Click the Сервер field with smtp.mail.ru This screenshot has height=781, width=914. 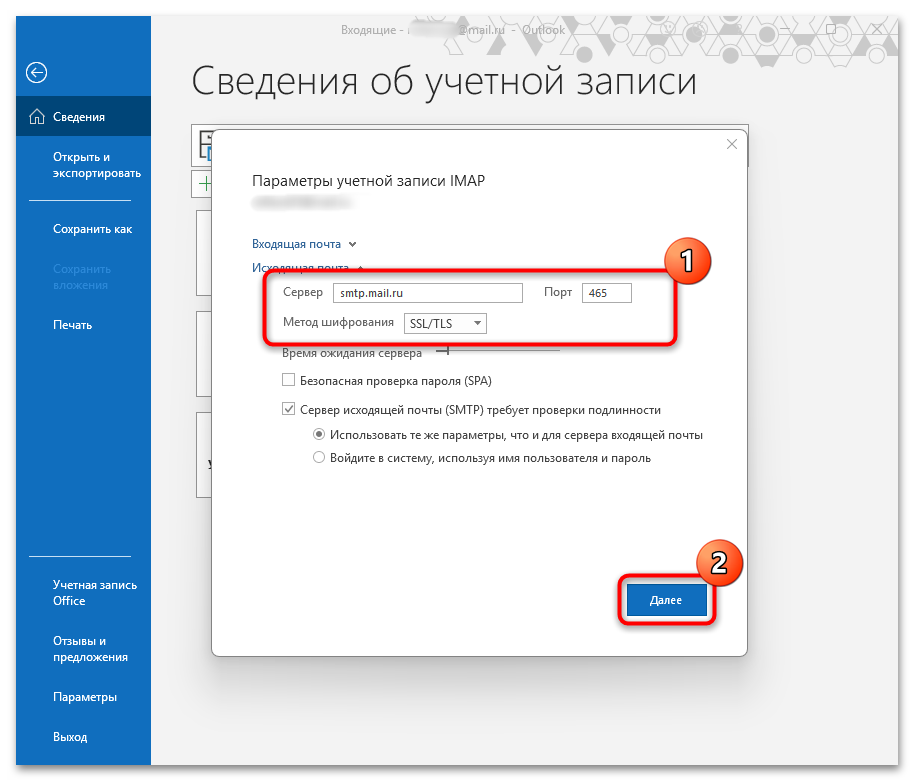pos(427,293)
